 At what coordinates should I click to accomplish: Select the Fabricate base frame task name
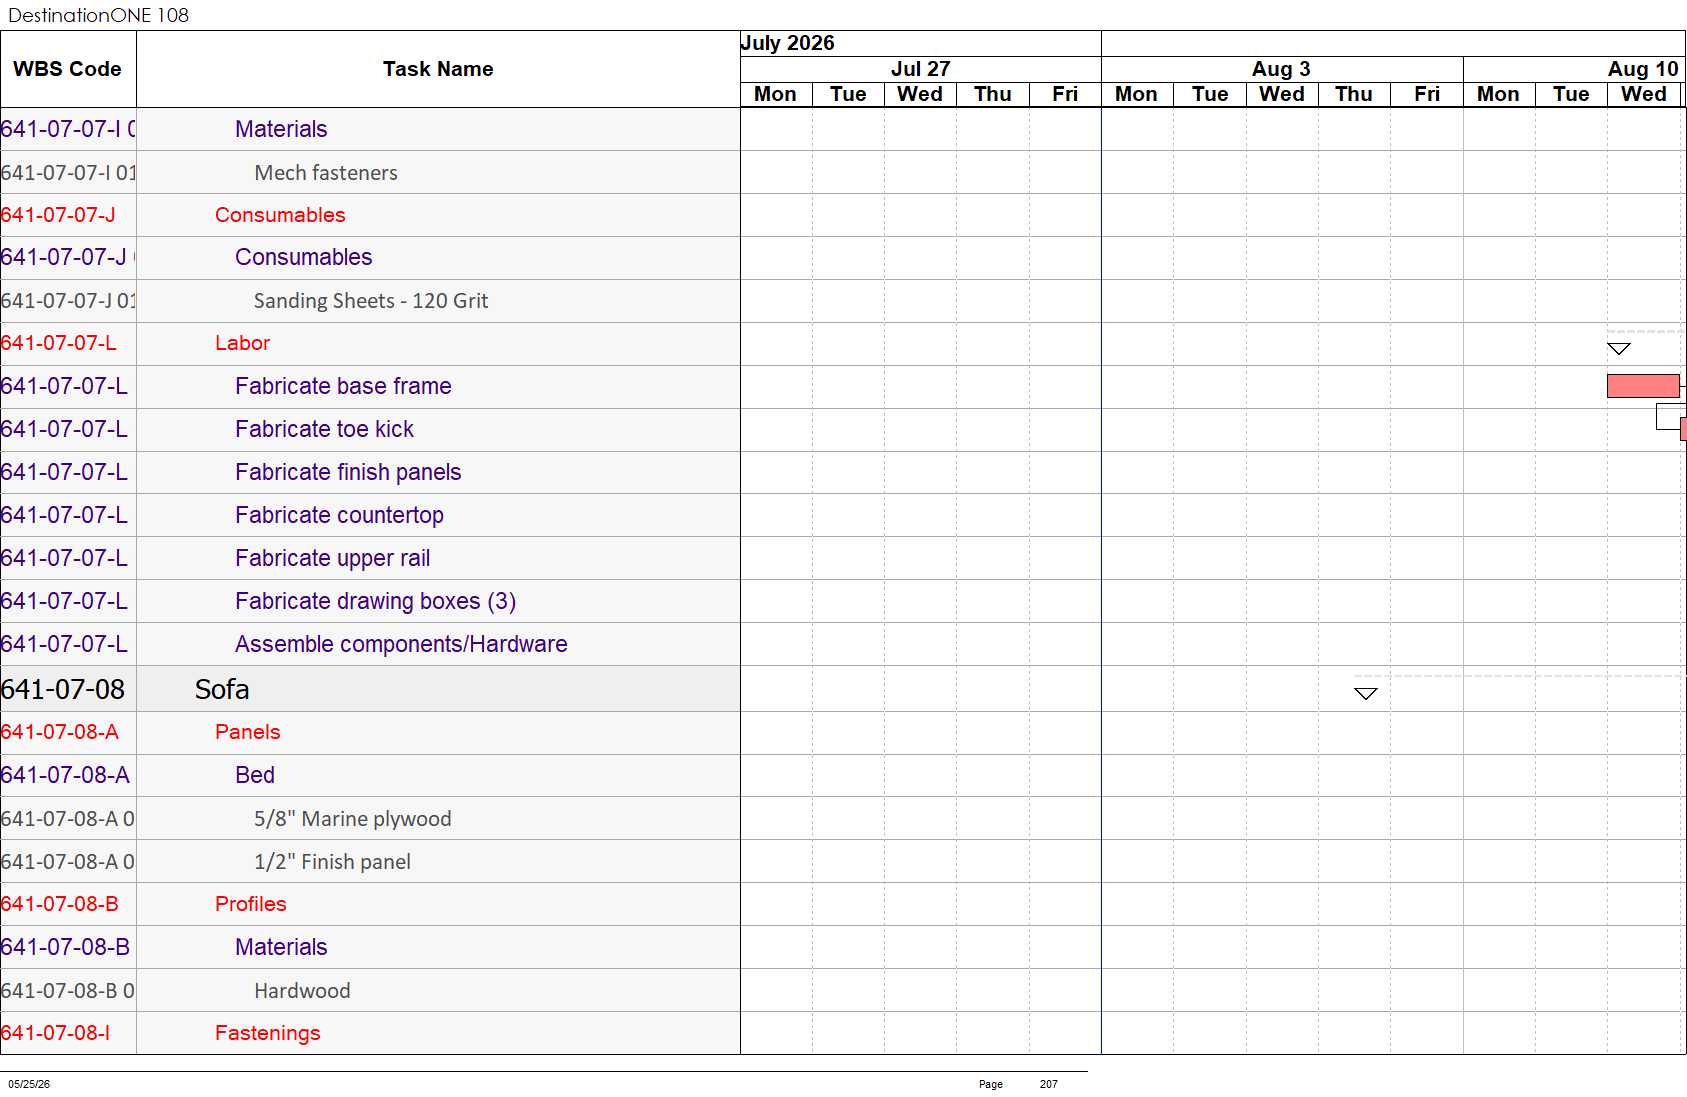(343, 386)
